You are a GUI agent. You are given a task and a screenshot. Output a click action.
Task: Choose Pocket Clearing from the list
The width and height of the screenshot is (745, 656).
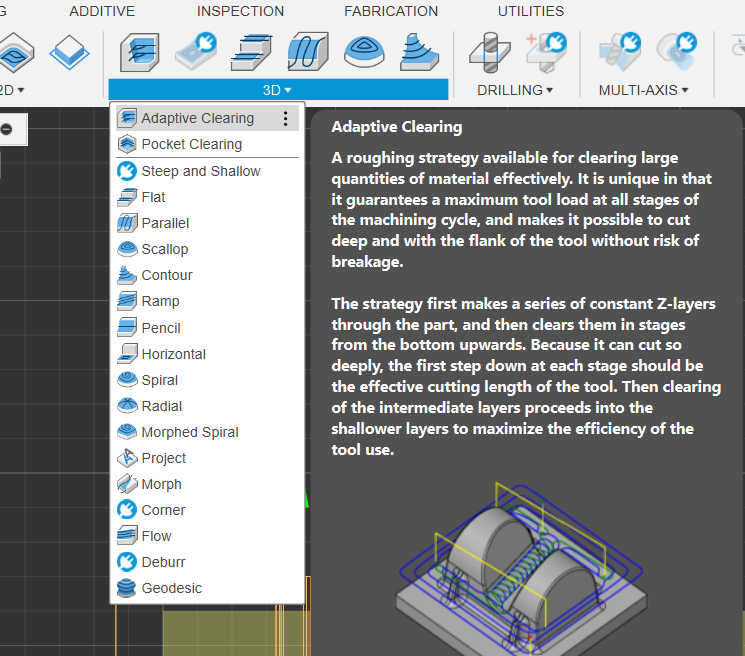191,144
